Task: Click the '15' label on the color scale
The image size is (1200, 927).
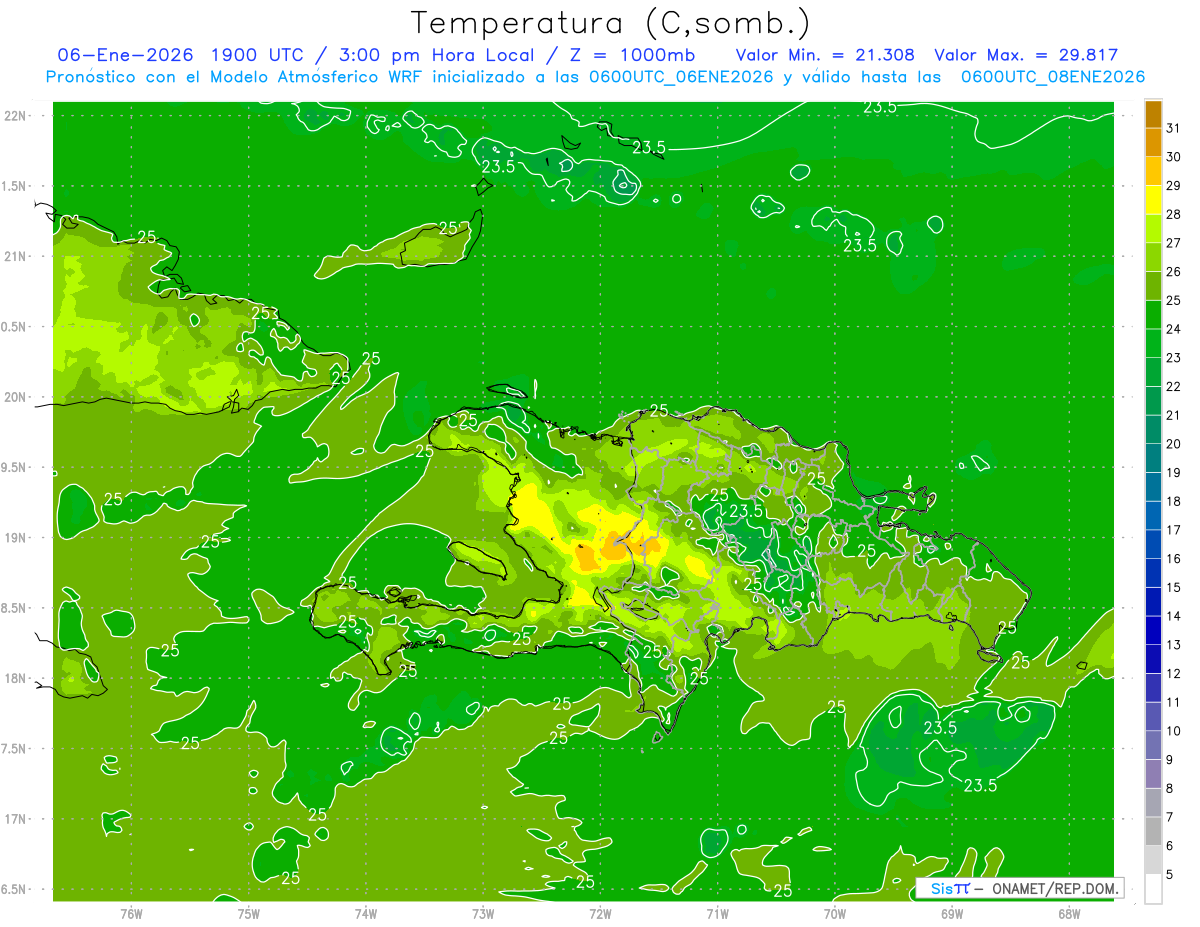Action: click(x=1173, y=587)
